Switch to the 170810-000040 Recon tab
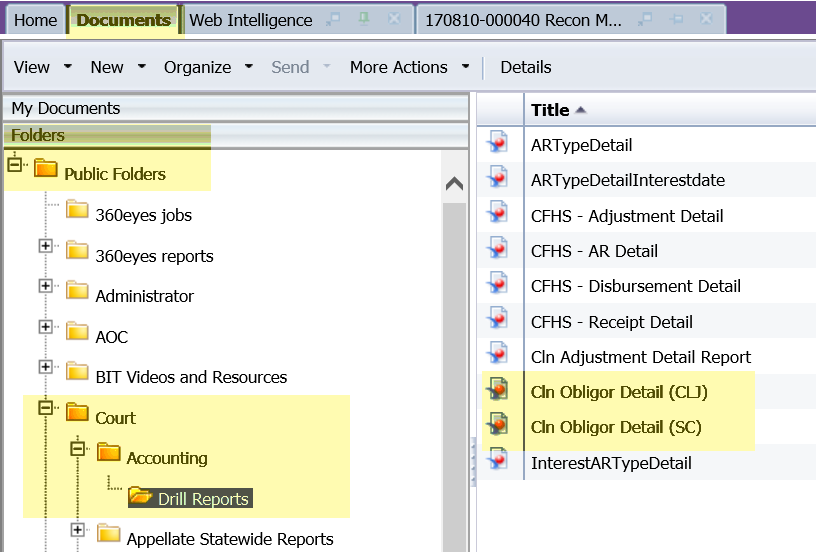This screenshot has width=816, height=552. [x=524, y=20]
